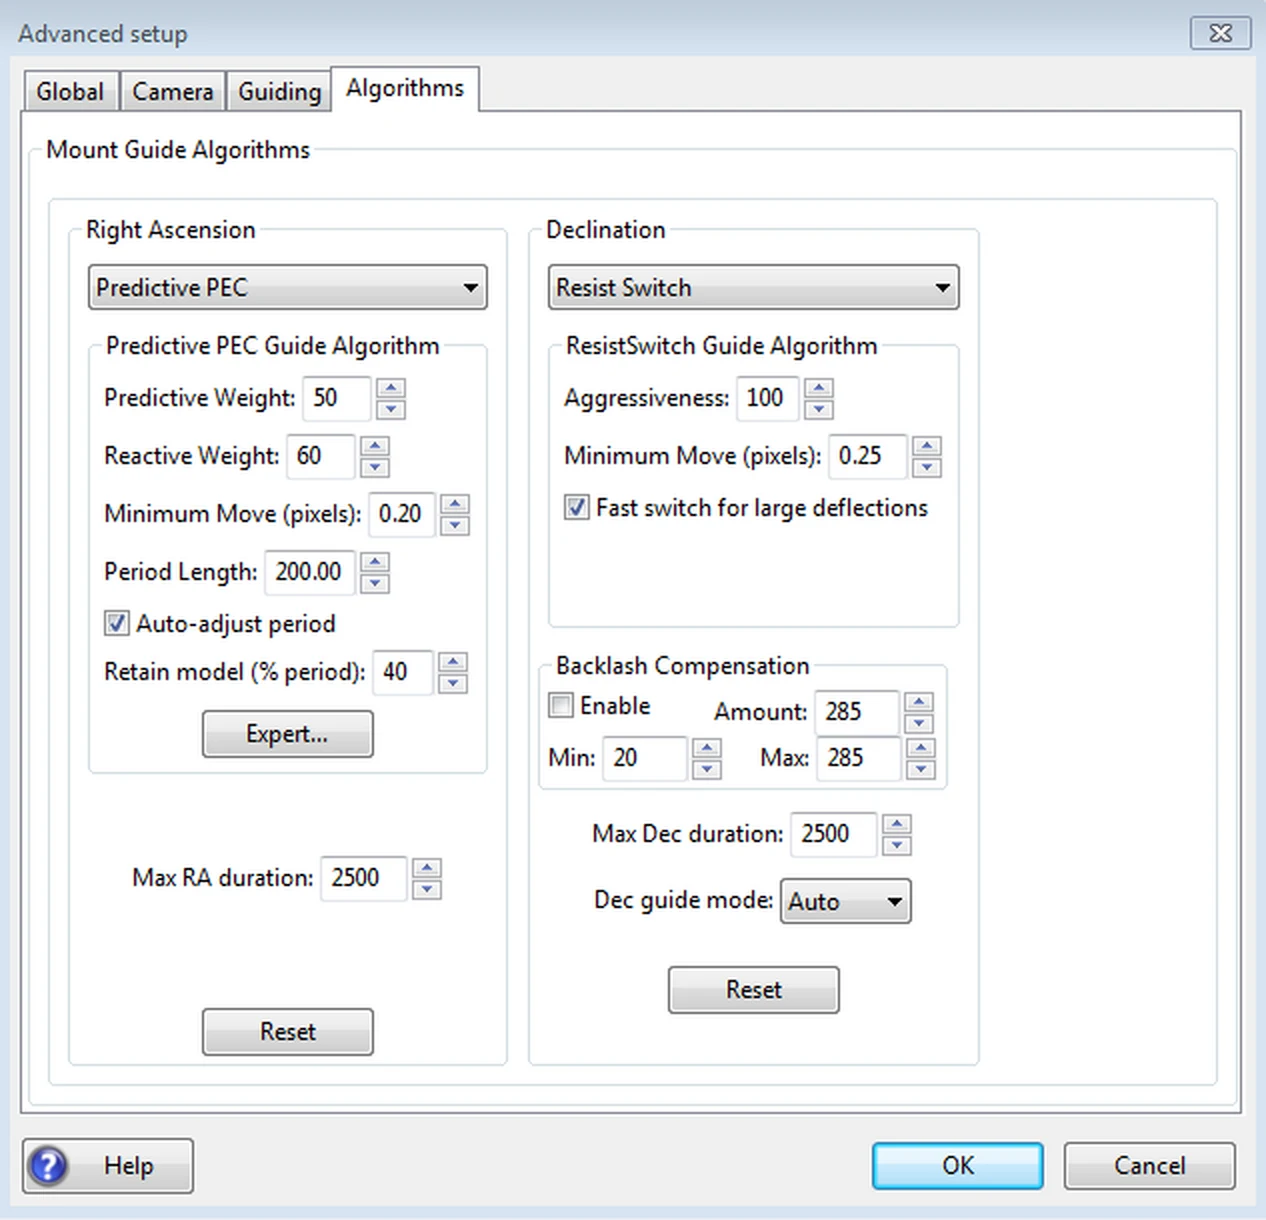Decrease Max RA duration with down arrow
The height and width of the screenshot is (1220, 1266).
tap(427, 888)
